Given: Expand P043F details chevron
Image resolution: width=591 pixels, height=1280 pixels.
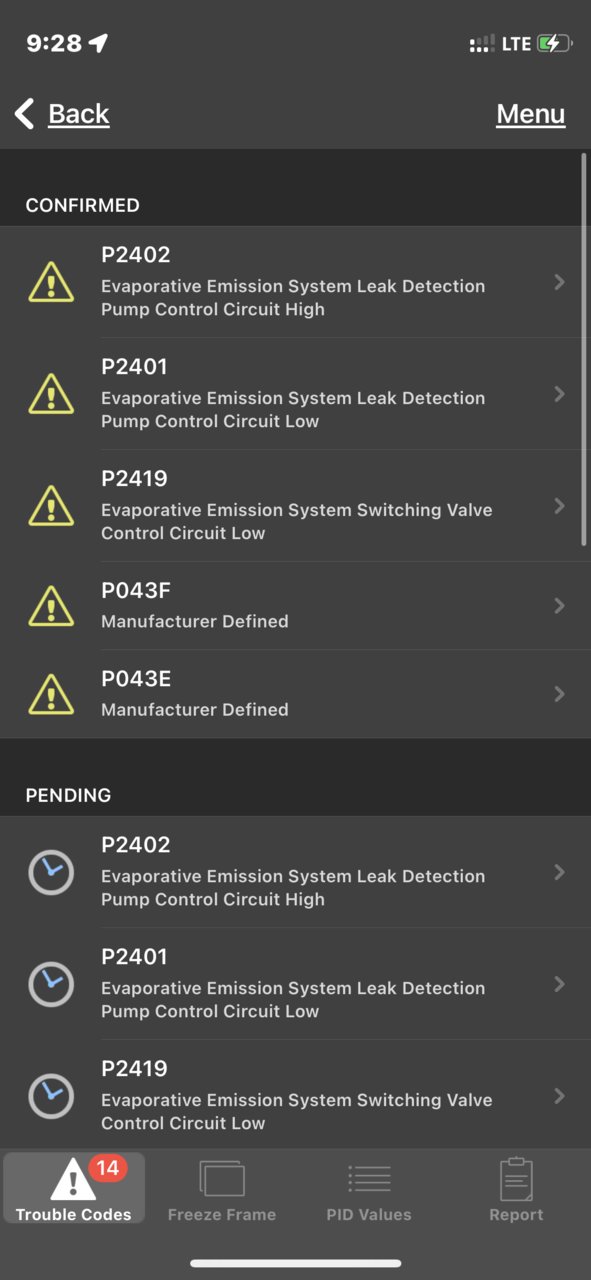Looking at the screenshot, I should click(560, 606).
